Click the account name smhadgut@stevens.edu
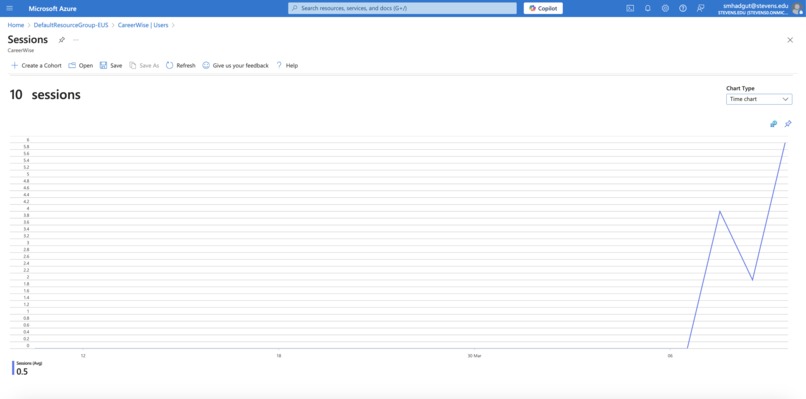 pos(755,6)
